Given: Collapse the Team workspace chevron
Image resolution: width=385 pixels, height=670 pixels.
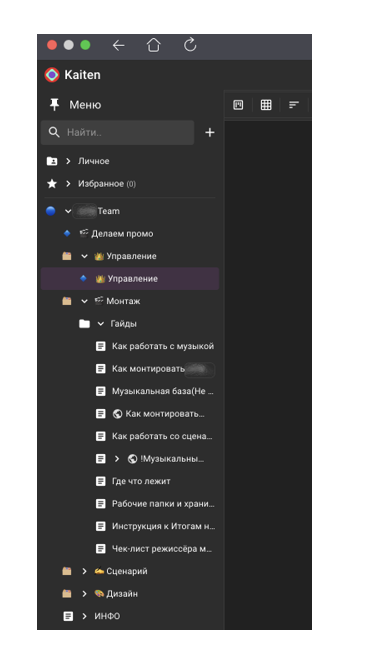Looking at the screenshot, I should click(x=68, y=211).
